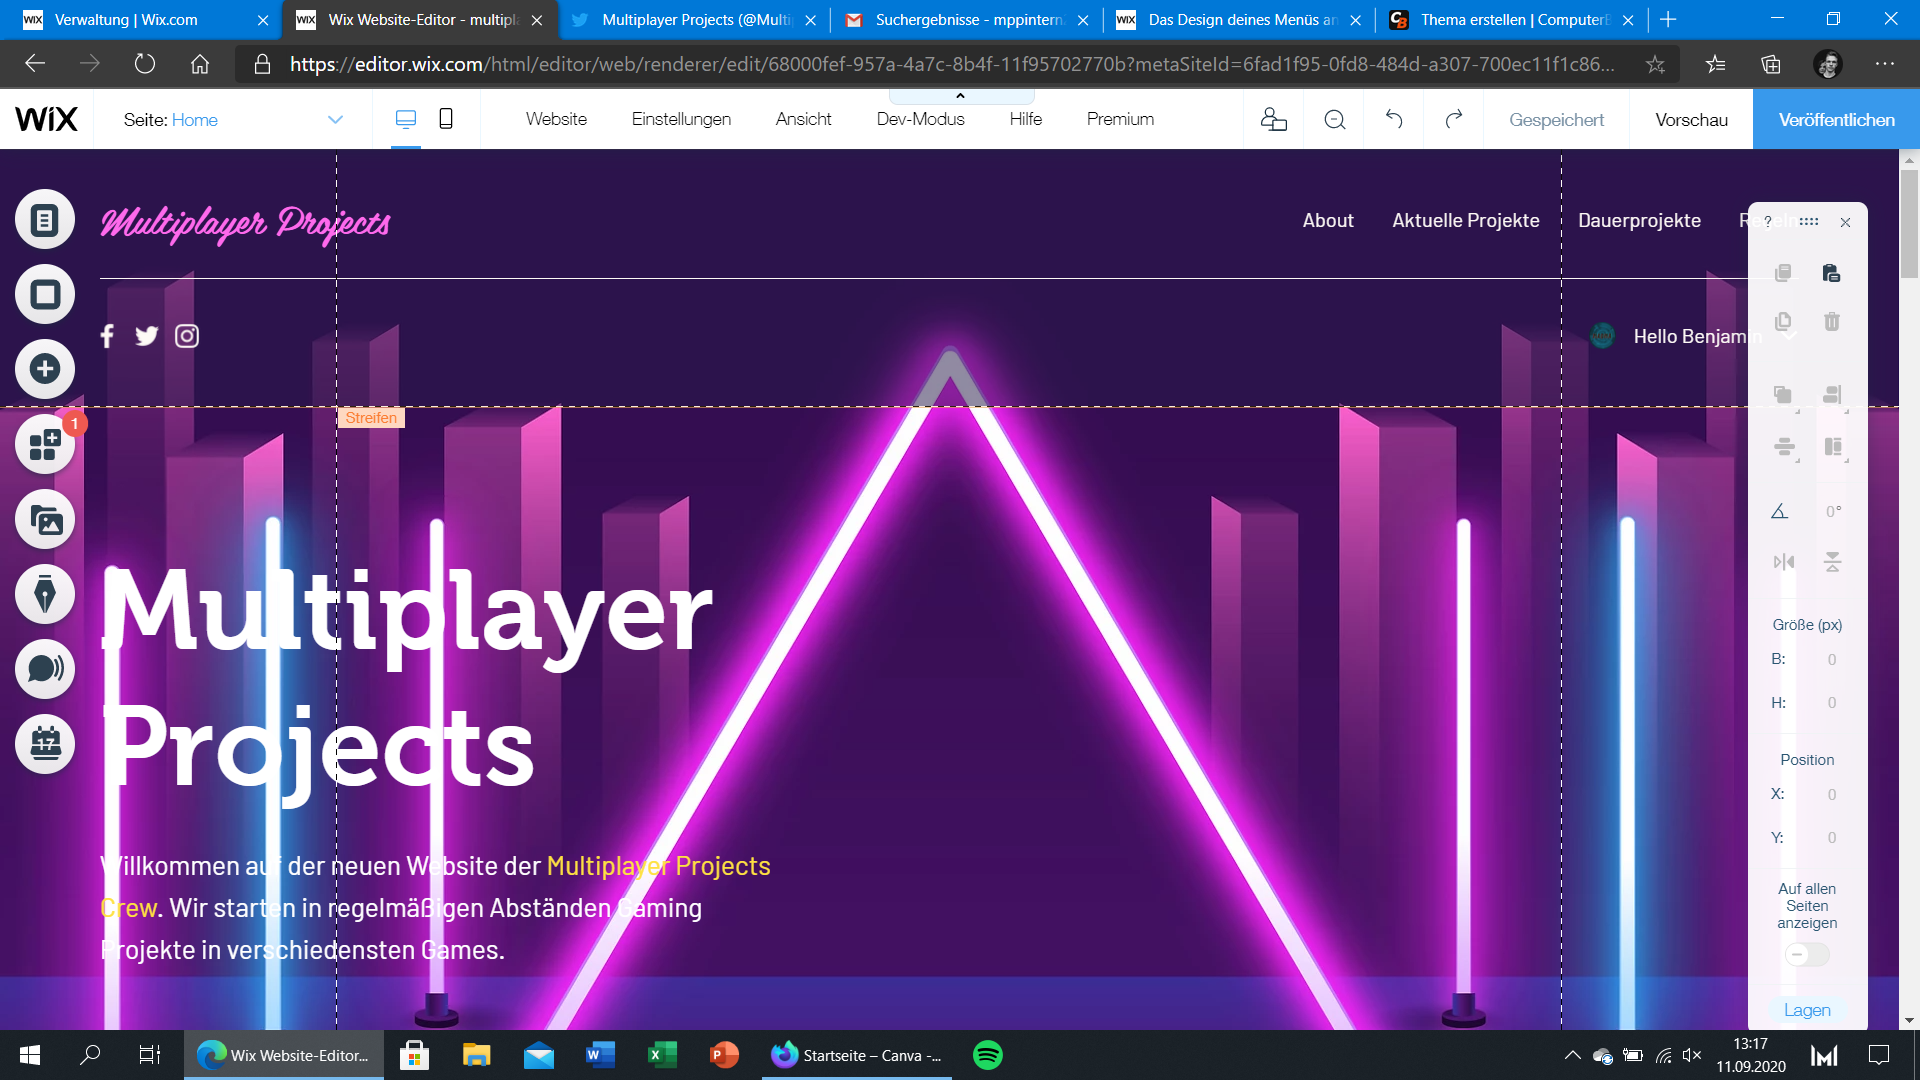
Task: Open the Bookings calendar icon
Action: 45,744
